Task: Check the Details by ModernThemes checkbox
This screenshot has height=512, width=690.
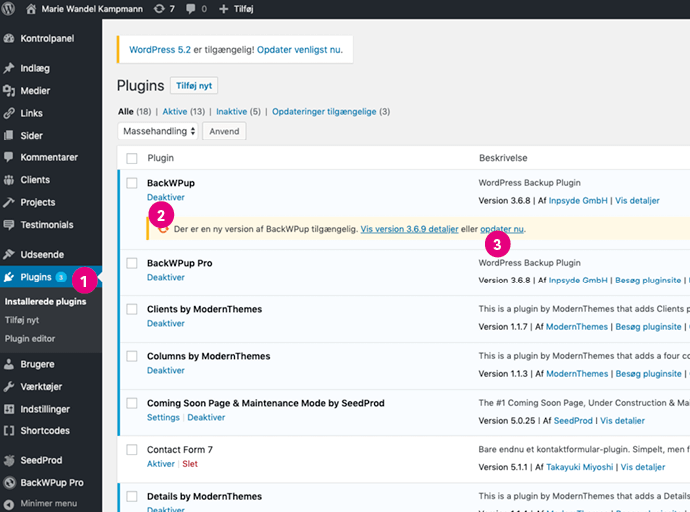Action: pyautogui.click(x=132, y=496)
